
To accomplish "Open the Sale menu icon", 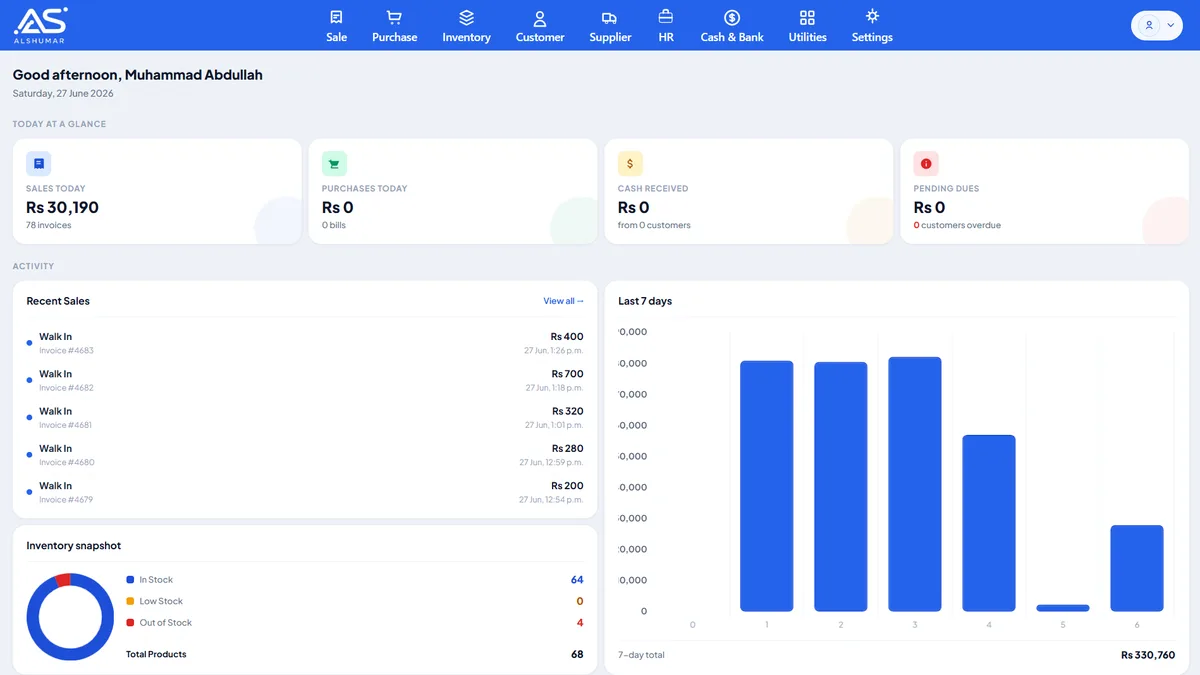I will [336, 17].
